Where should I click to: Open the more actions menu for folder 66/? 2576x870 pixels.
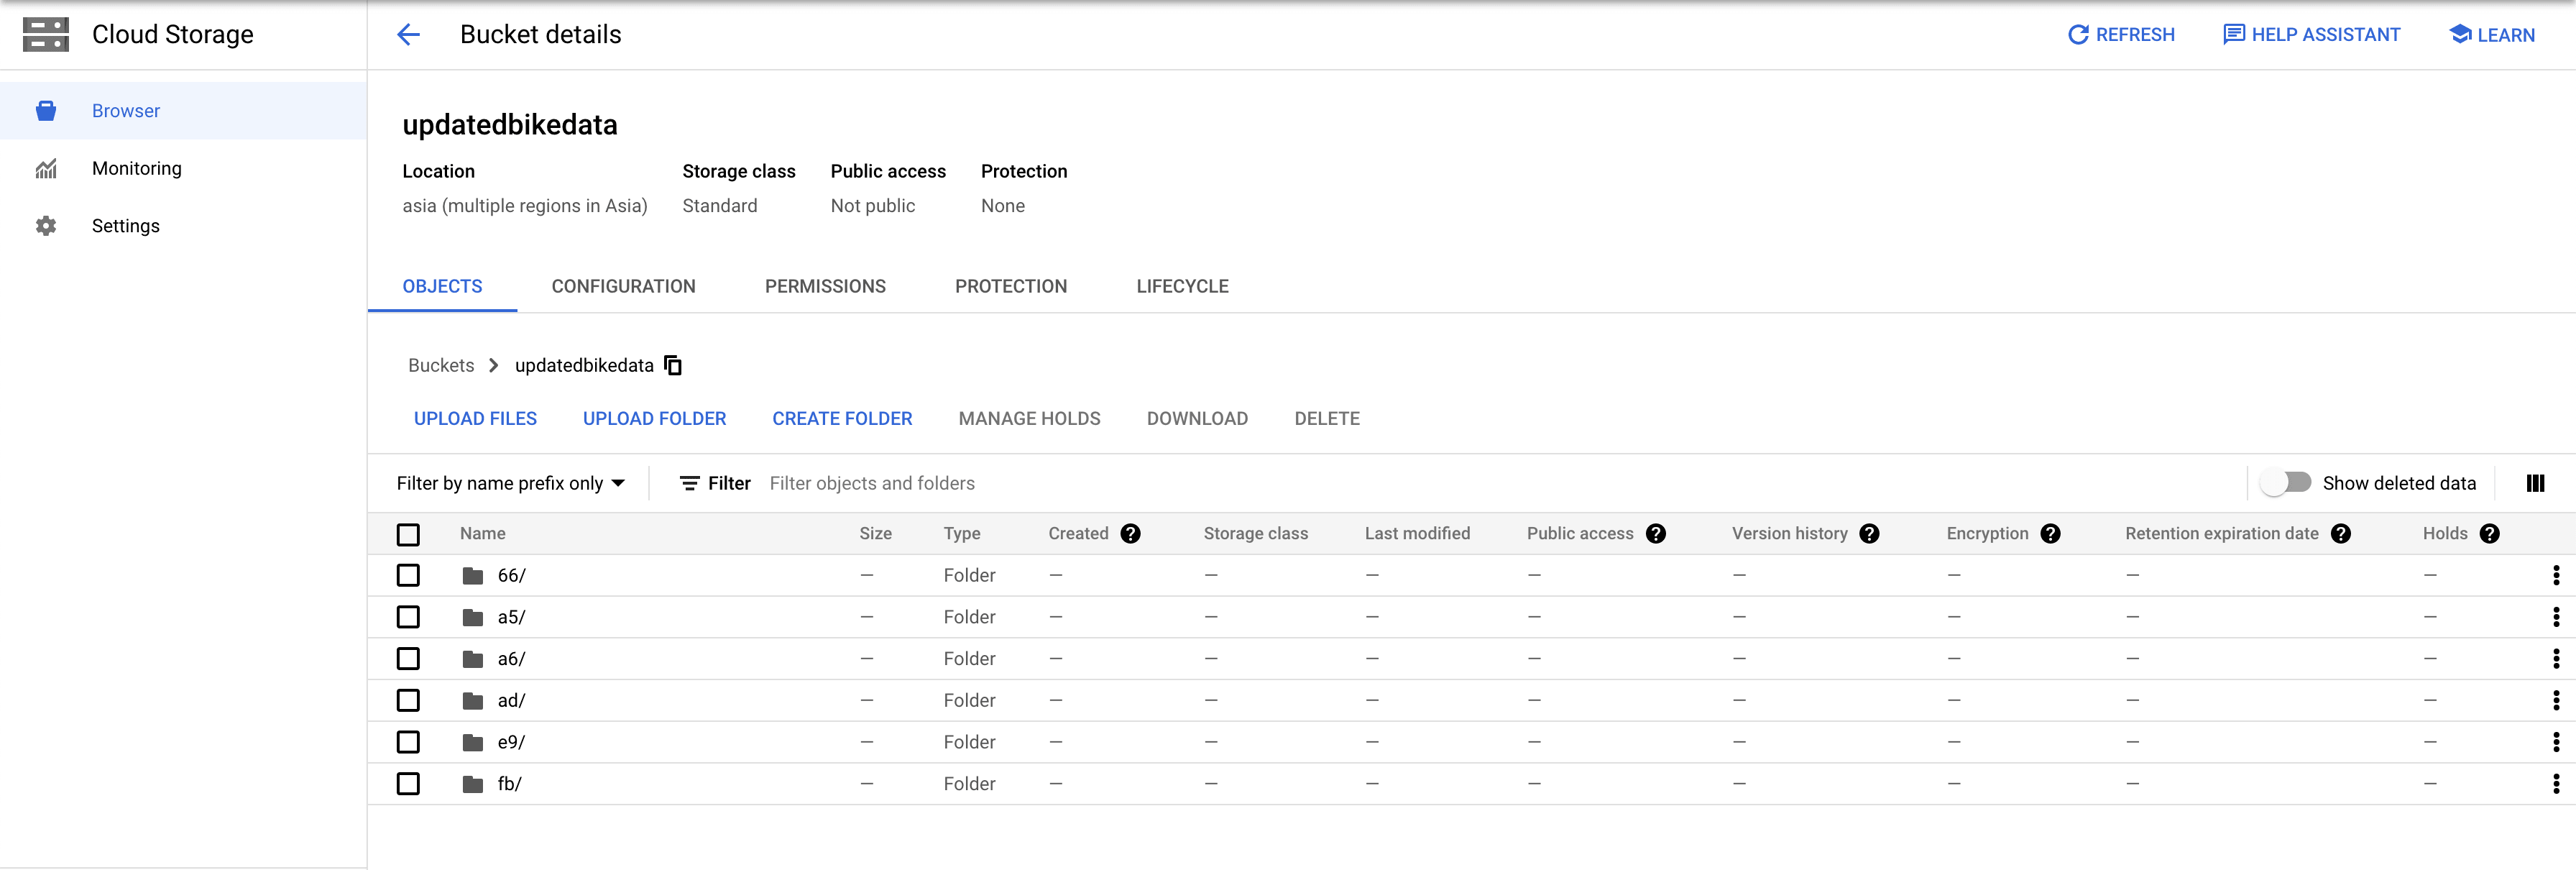2555,576
